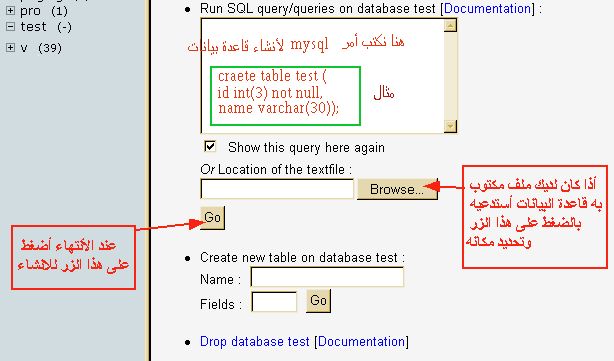This screenshot has width=614, height=361.
Task: Click inside the SQL query text area
Action: coord(323,76)
